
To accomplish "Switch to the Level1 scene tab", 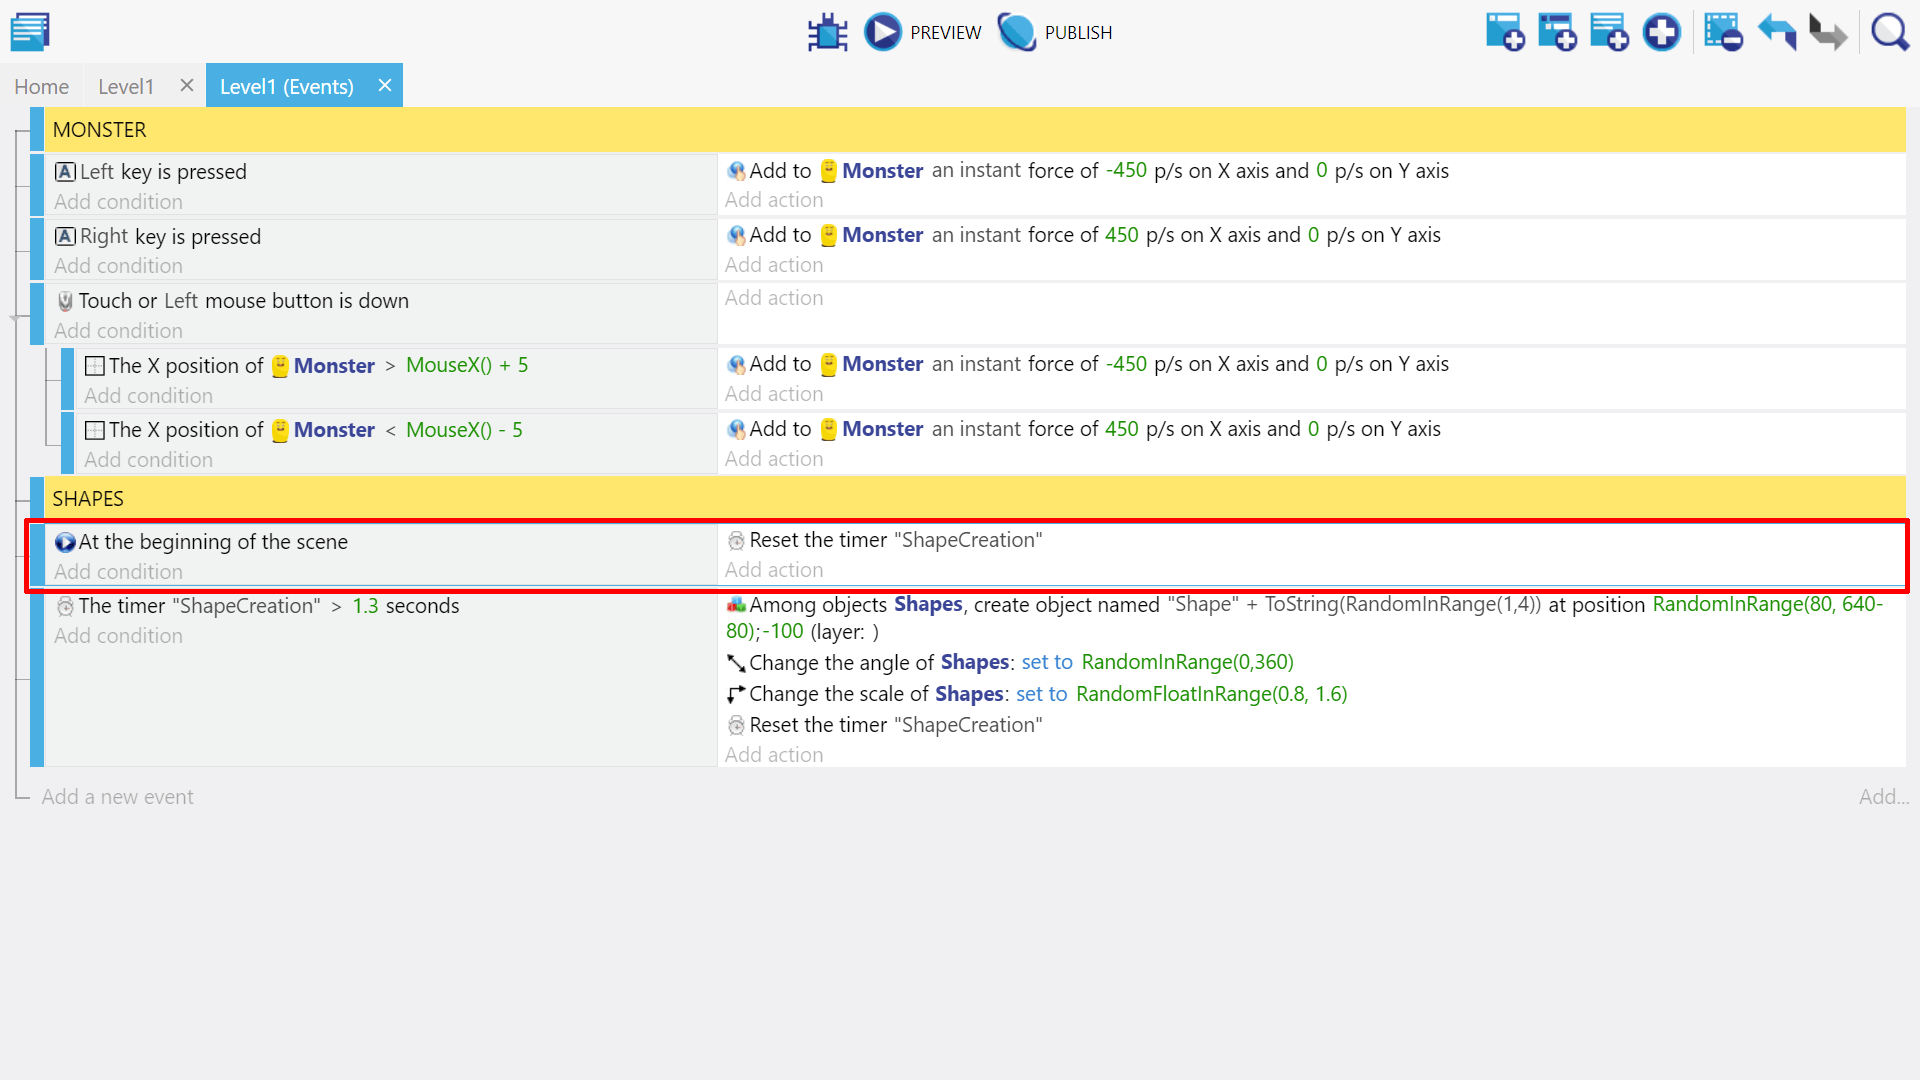I will 126,87.
